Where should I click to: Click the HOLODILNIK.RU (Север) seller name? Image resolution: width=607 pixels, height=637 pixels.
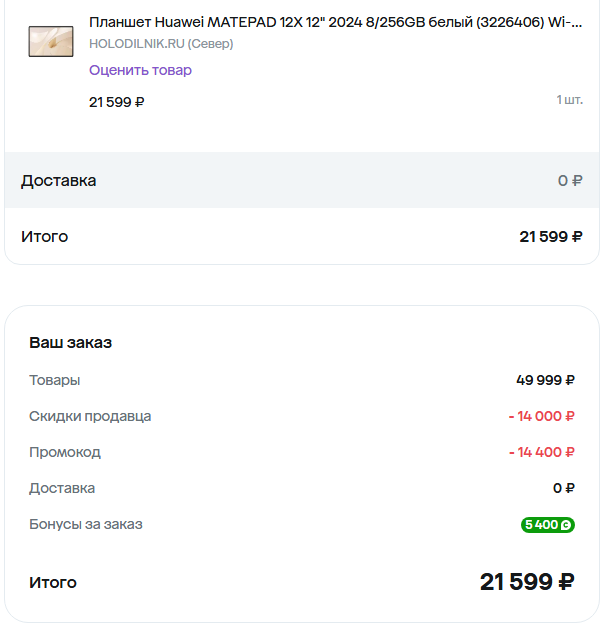pyautogui.click(x=160, y=44)
